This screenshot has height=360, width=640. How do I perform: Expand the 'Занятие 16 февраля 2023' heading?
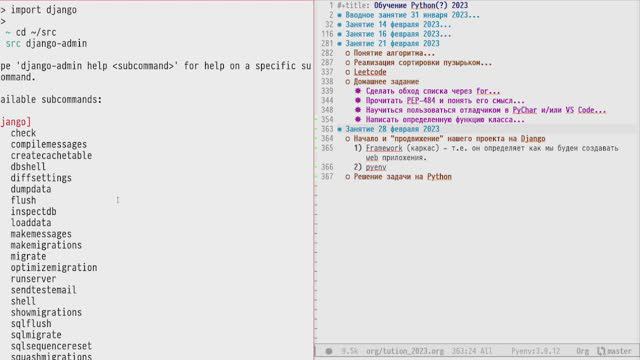(x=398, y=34)
